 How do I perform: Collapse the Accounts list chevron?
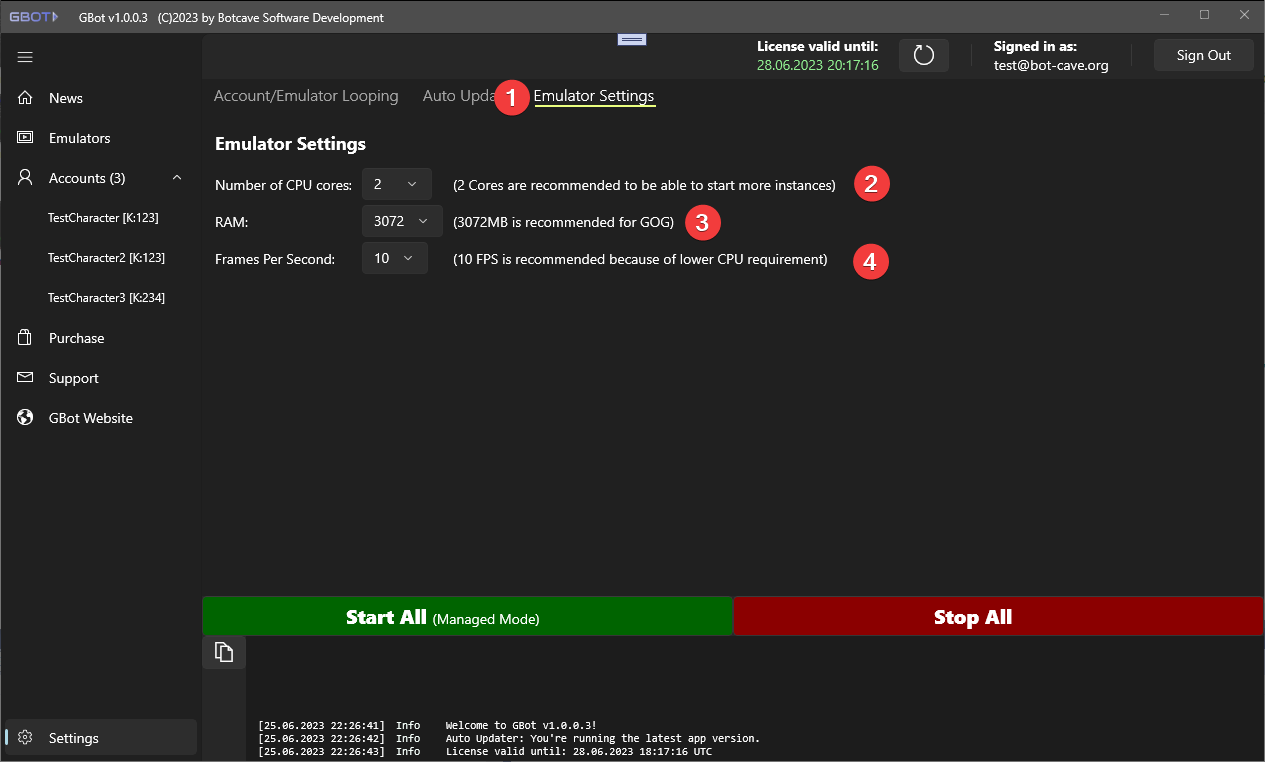(x=177, y=178)
